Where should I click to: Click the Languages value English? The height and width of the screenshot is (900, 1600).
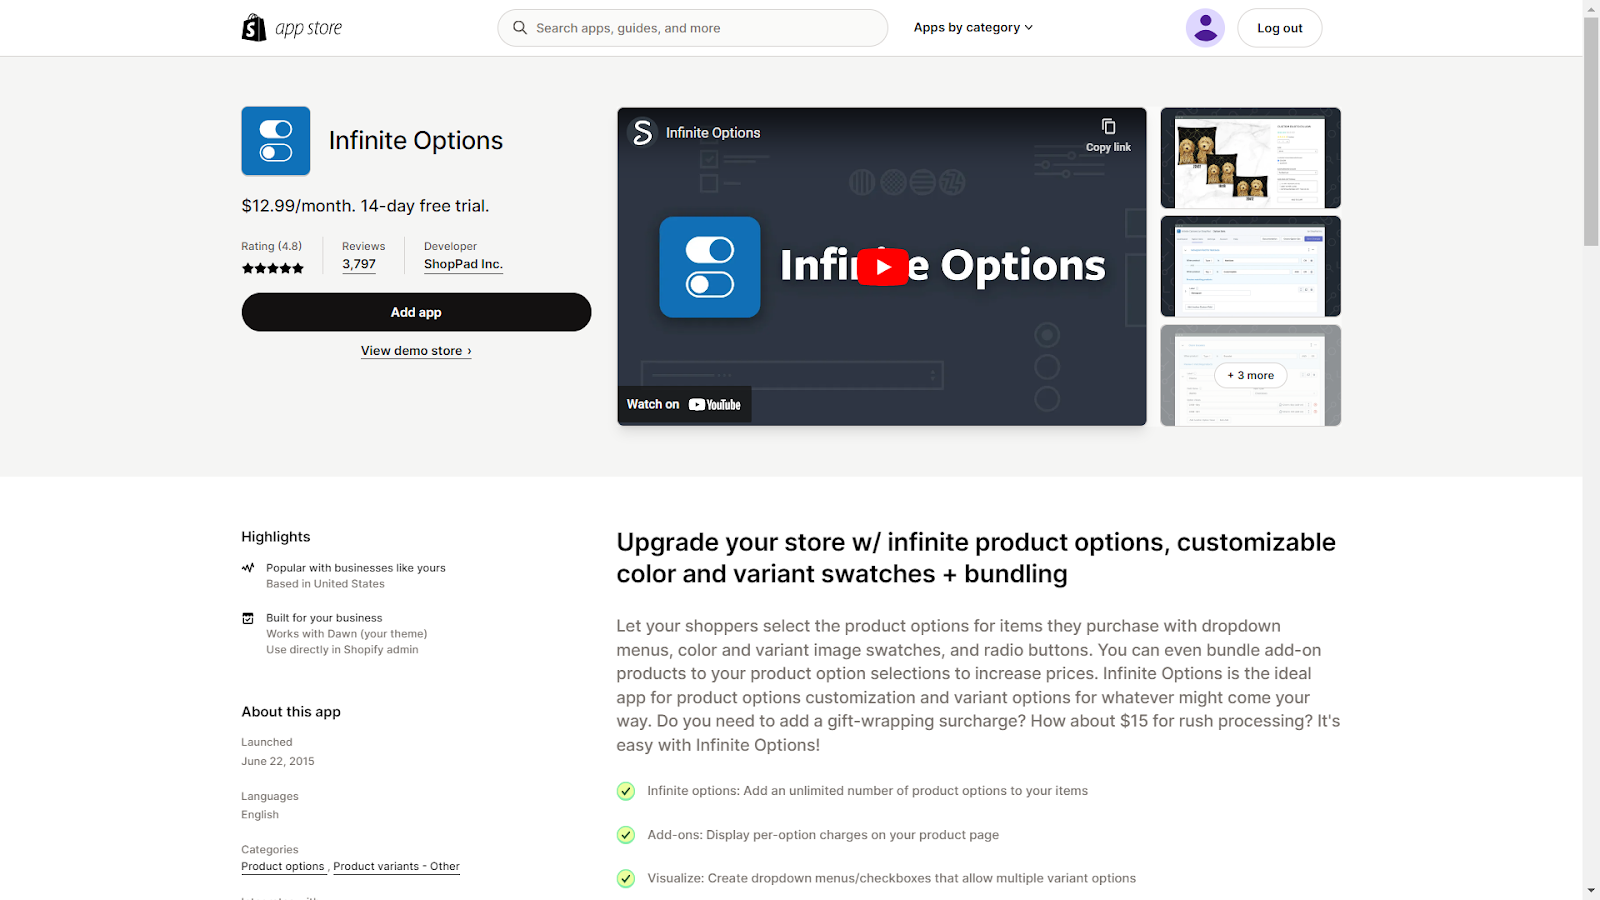point(260,815)
